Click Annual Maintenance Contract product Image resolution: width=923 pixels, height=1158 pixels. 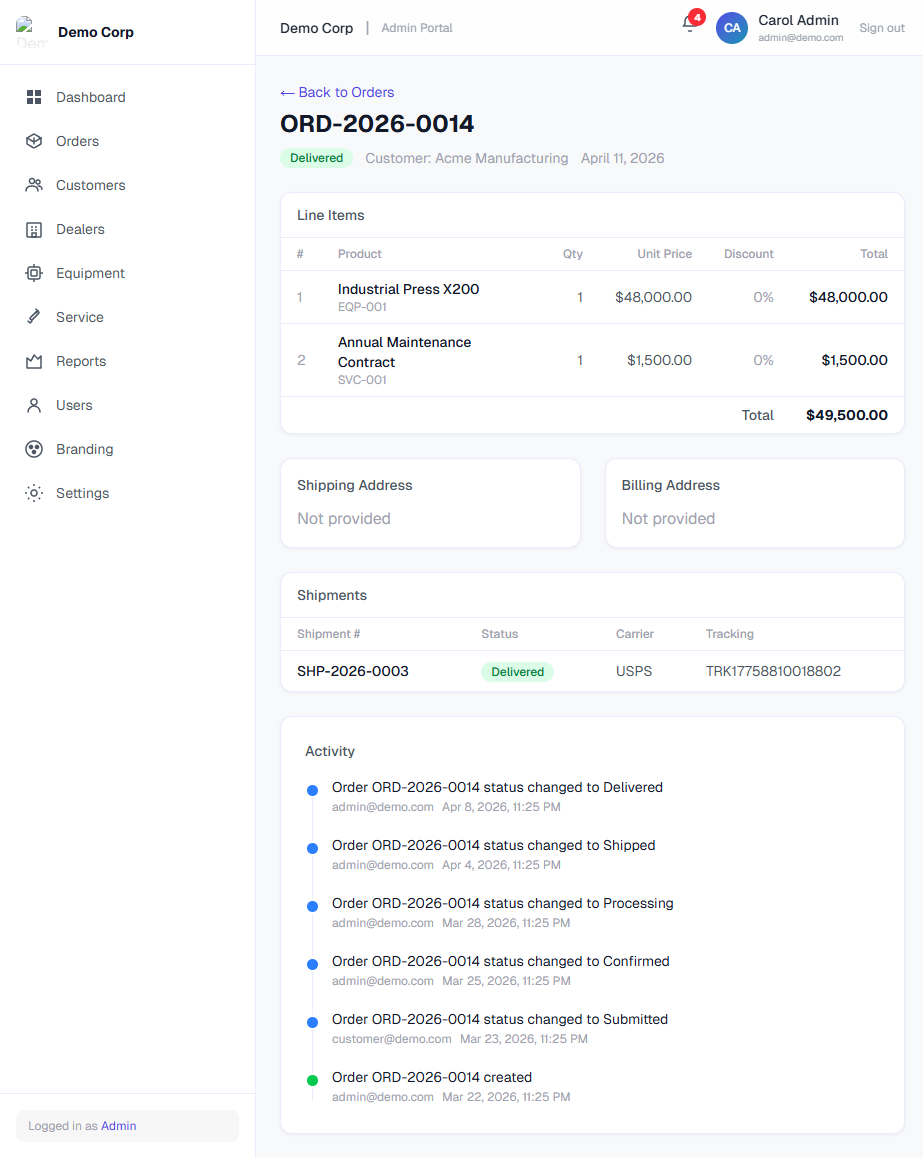405,352
